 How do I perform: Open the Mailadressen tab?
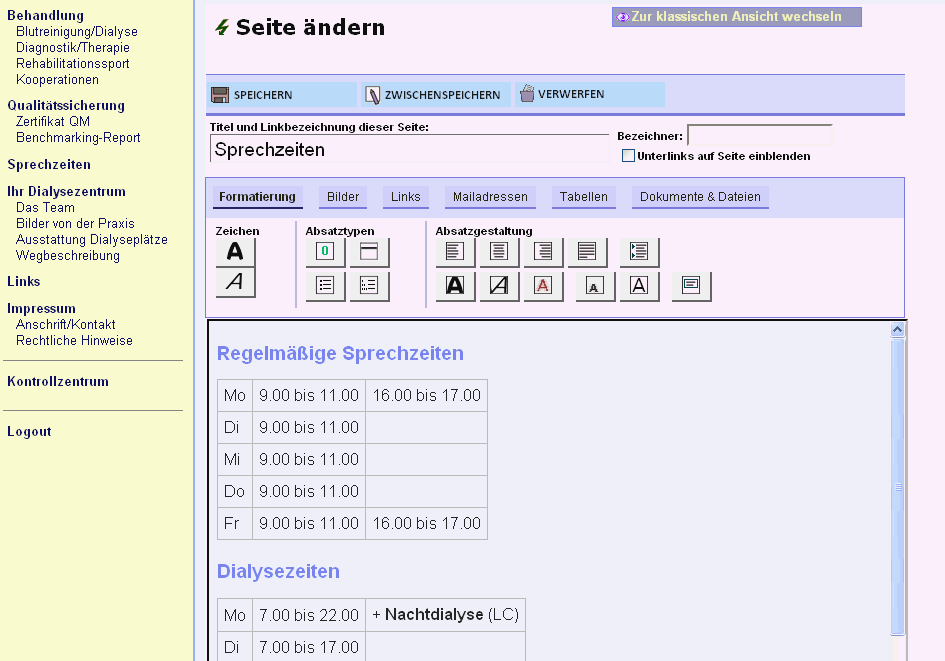click(490, 197)
